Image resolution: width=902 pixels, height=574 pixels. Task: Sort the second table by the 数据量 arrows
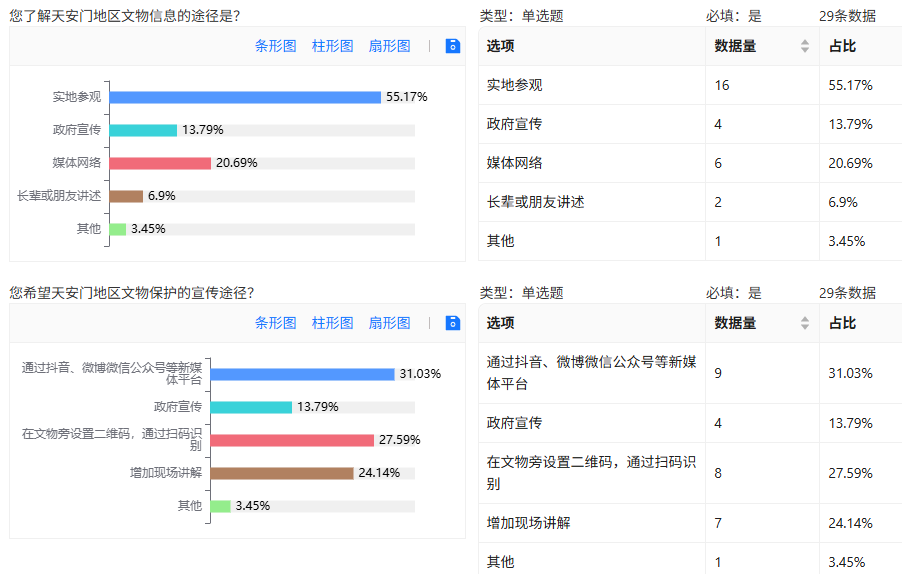[x=805, y=324]
